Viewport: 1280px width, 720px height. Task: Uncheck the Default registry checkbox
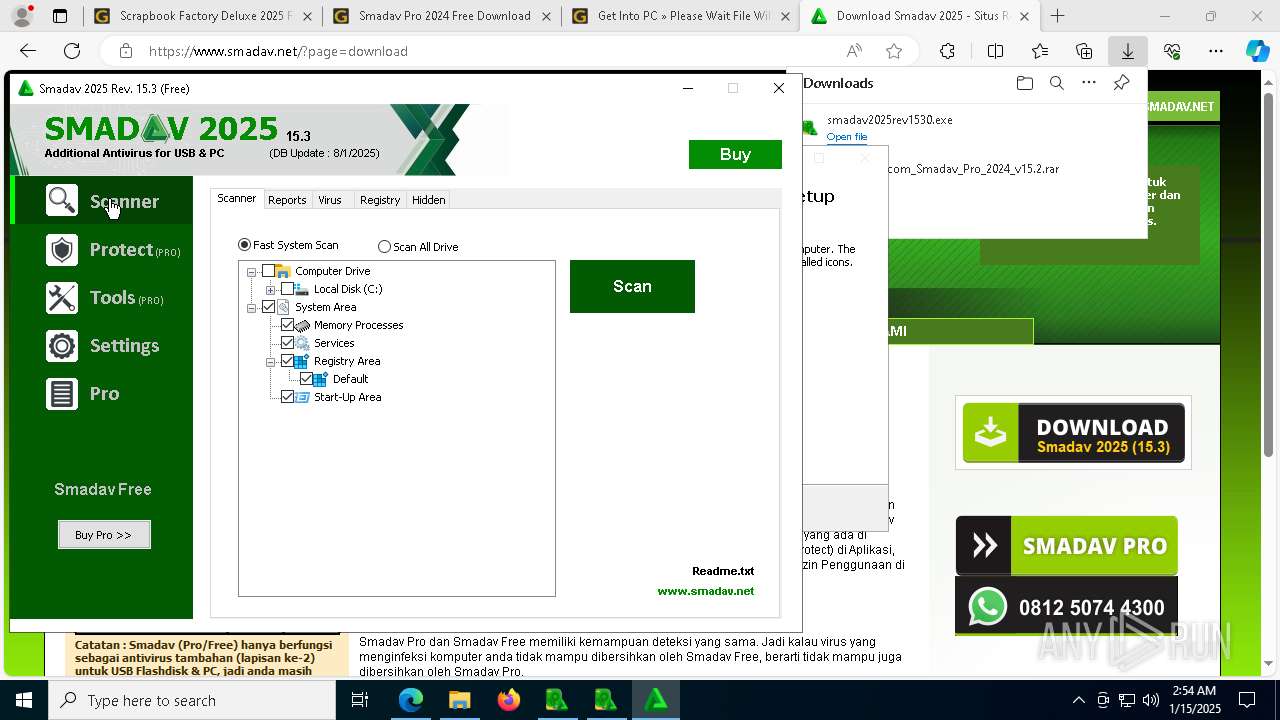coord(306,379)
